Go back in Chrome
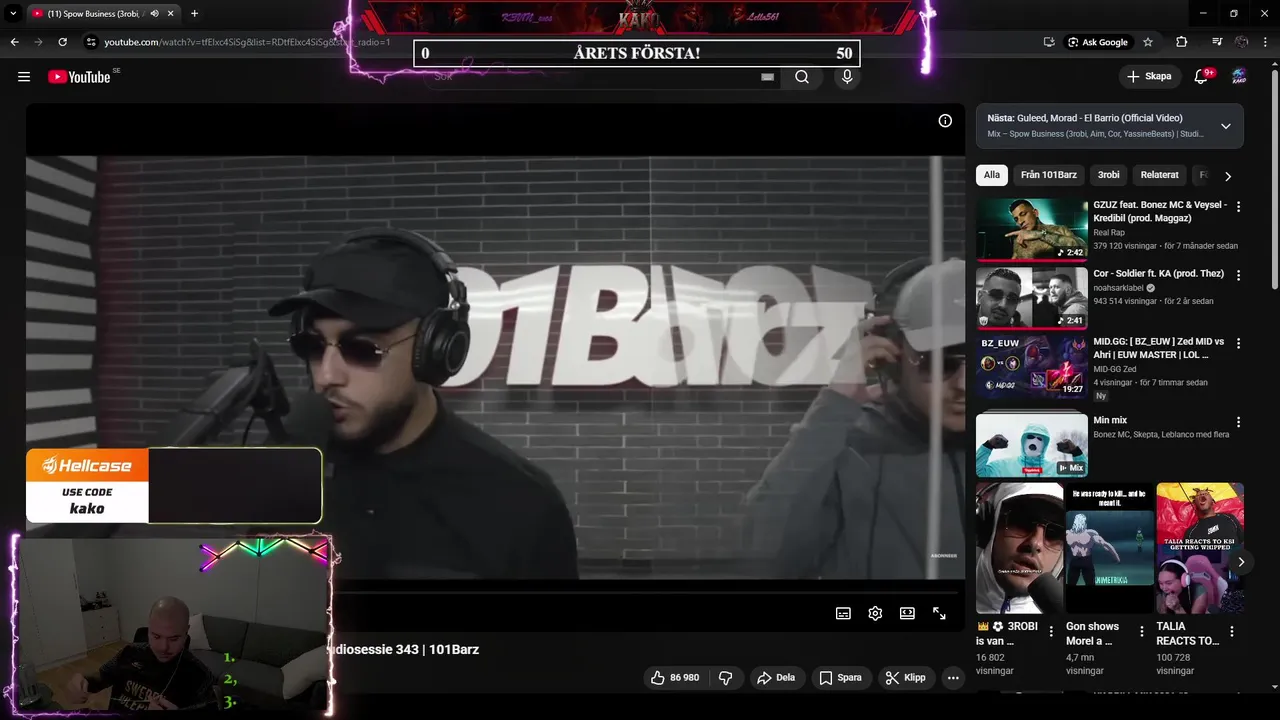Image resolution: width=1280 pixels, height=720 pixels. click(14, 42)
